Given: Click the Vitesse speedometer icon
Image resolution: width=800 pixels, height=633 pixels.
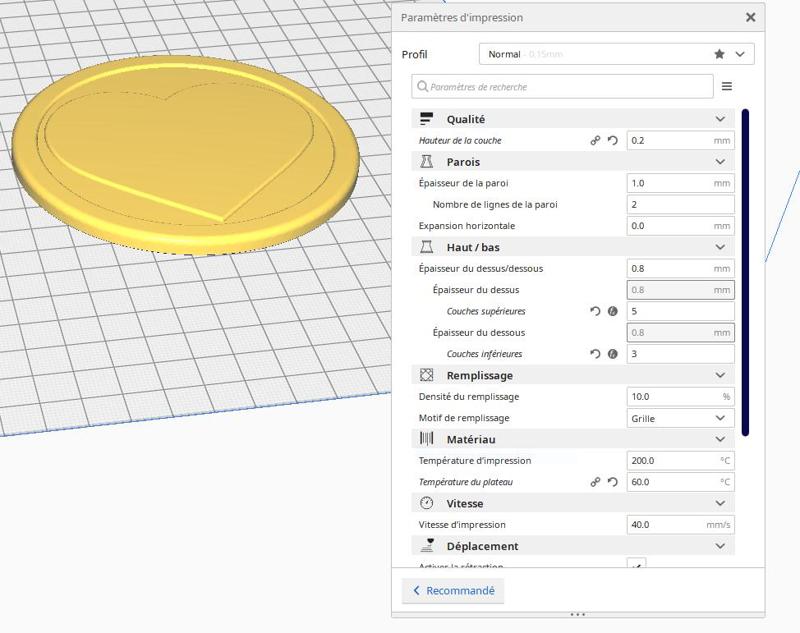Looking at the screenshot, I should [x=426, y=503].
